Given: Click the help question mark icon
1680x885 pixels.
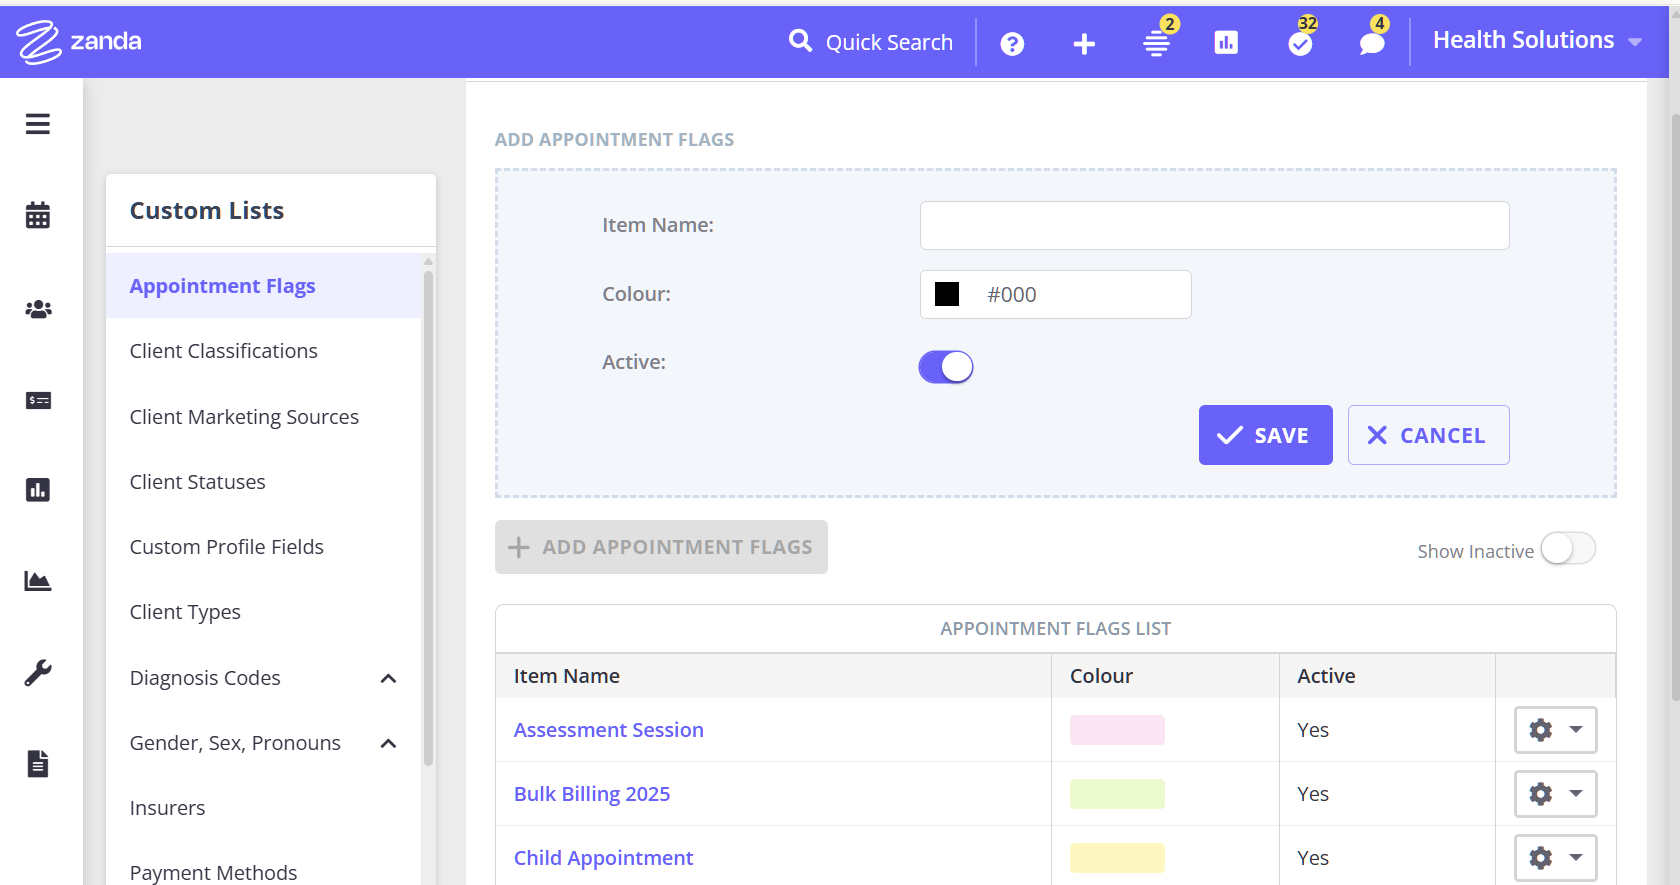Looking at the screenshot, I should point(1012,44).
